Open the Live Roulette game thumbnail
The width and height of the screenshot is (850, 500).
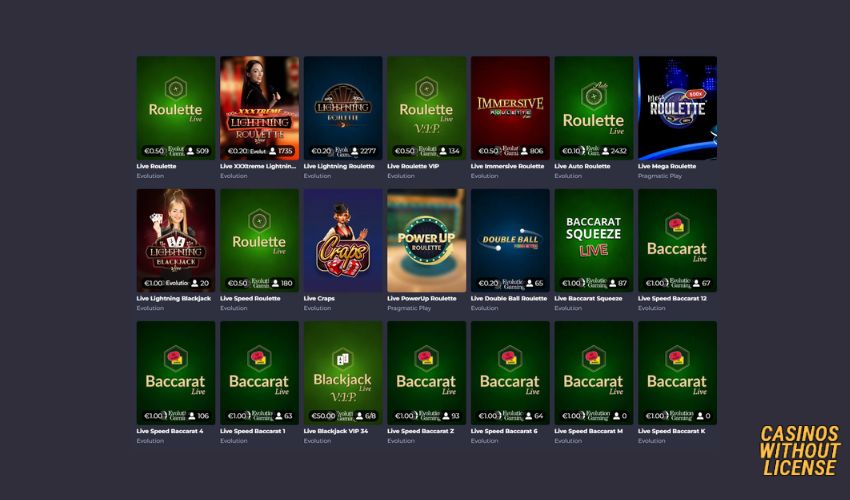pos(176,108)
